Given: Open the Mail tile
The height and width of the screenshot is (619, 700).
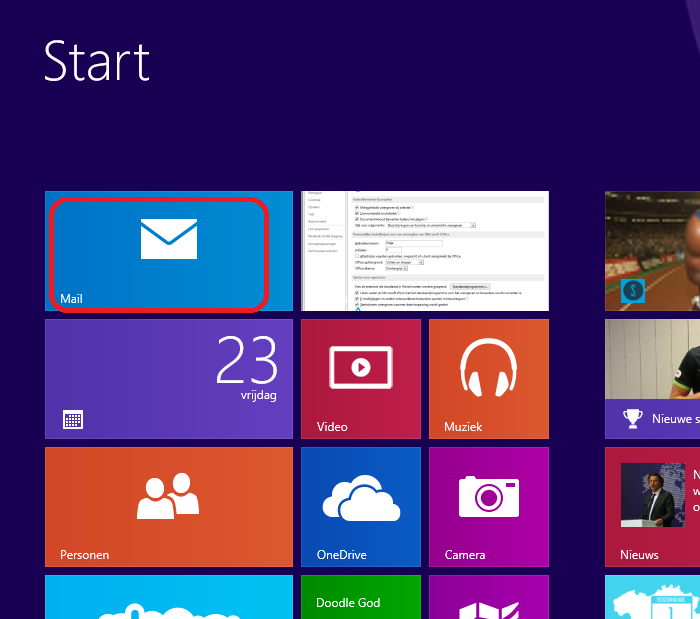Looking at the screenshot, I should [x=169, y=251].
